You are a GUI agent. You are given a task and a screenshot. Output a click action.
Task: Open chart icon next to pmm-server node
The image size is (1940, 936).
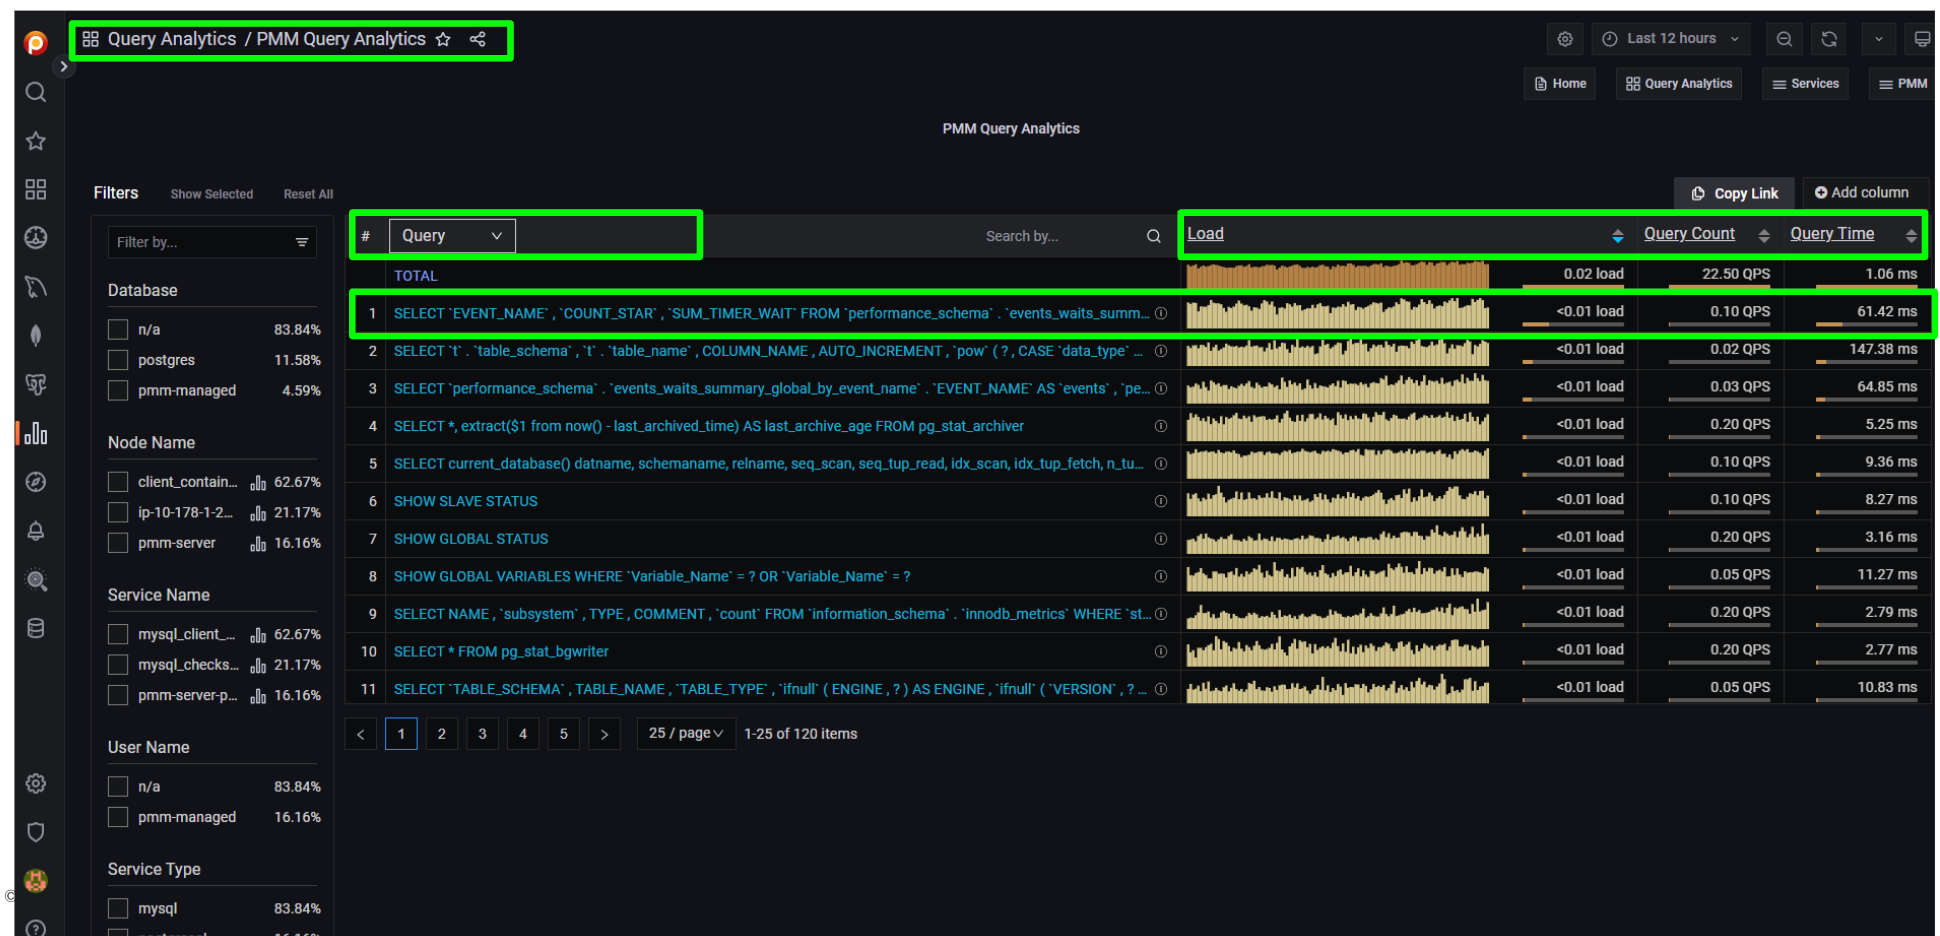[x=258, y=543]
